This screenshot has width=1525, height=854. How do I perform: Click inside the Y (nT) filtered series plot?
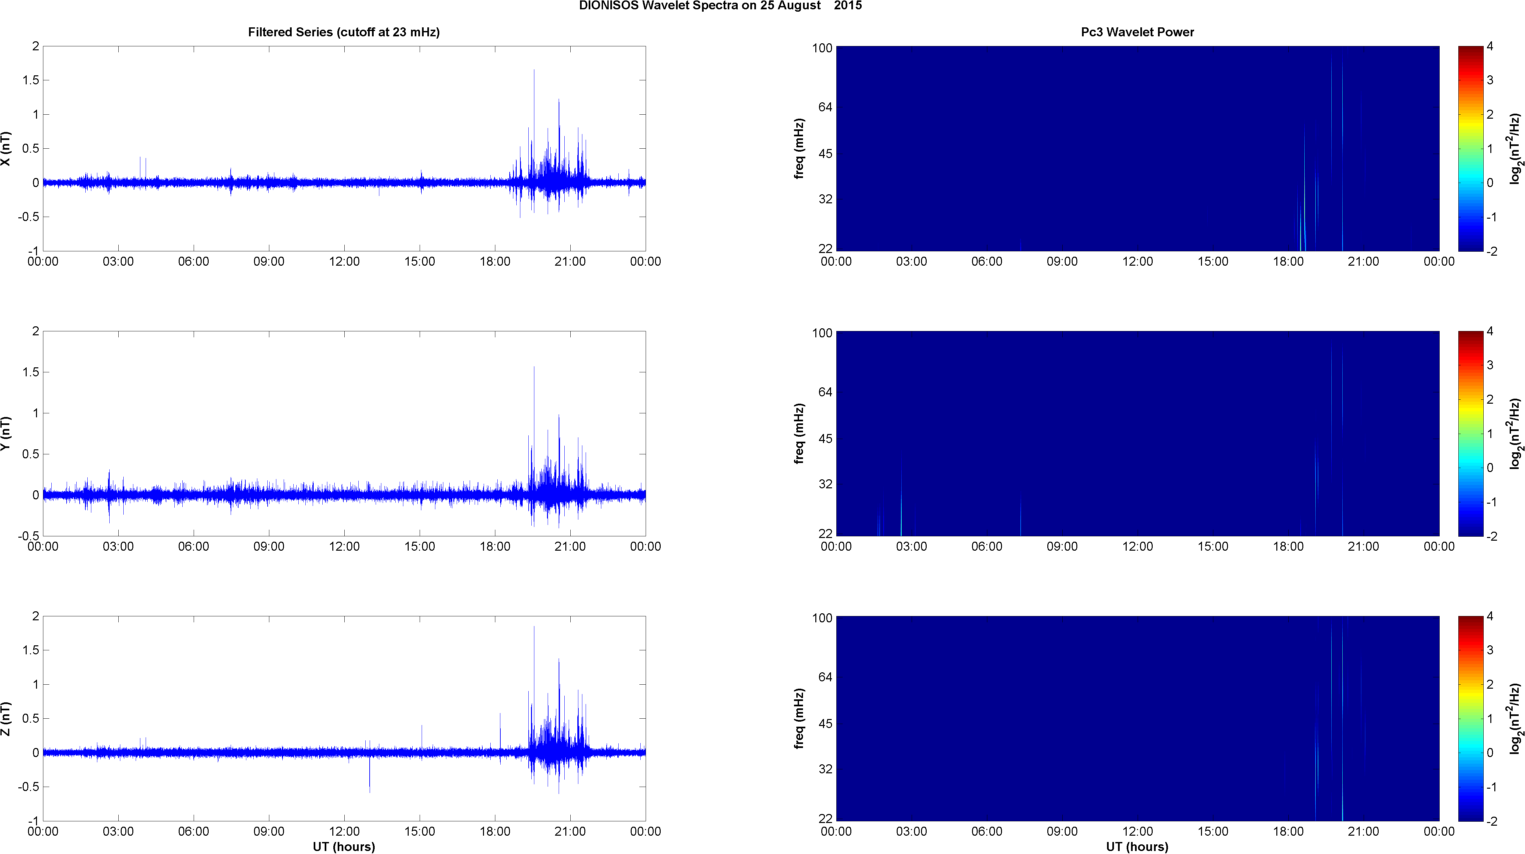pos(344,434)
